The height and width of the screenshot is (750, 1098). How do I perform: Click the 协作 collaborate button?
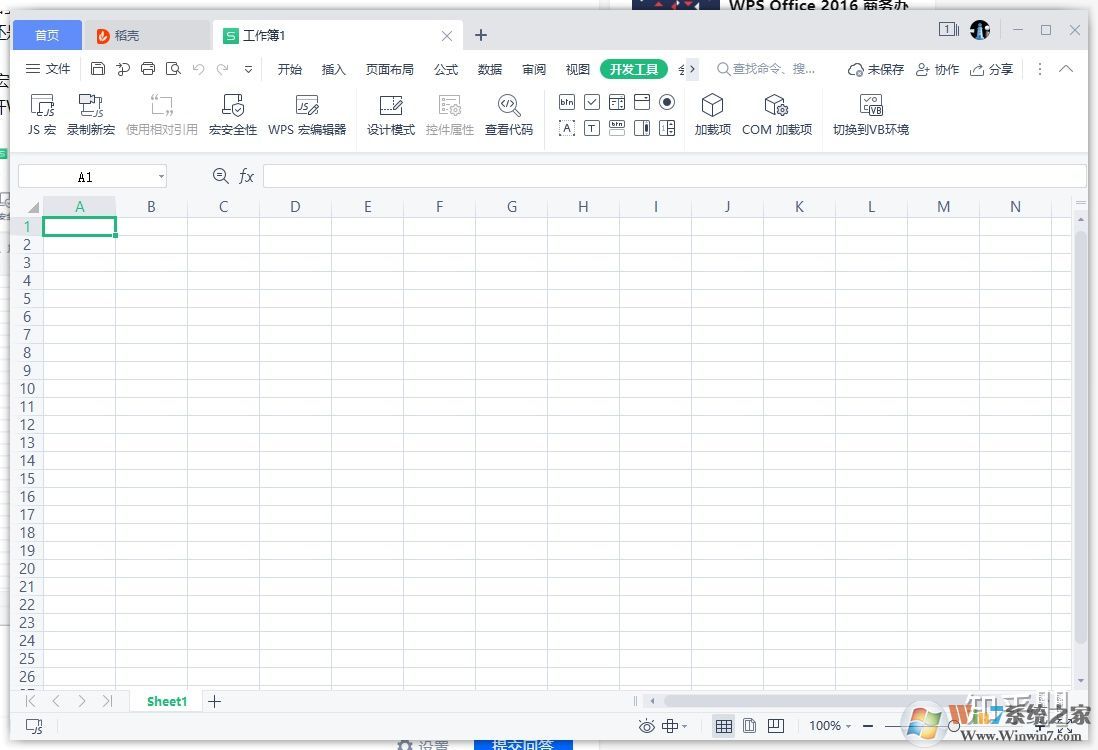(937, 69)
